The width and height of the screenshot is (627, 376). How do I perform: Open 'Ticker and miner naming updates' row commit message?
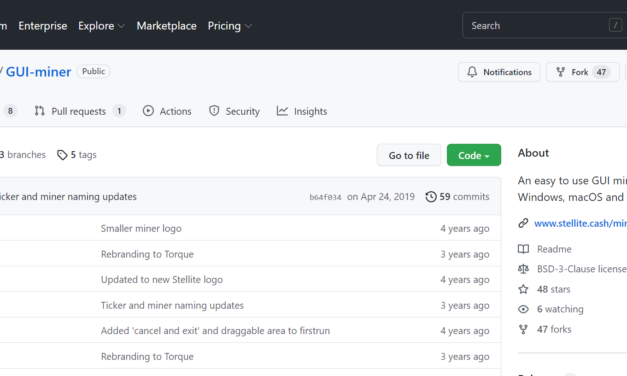coord(172,305)
